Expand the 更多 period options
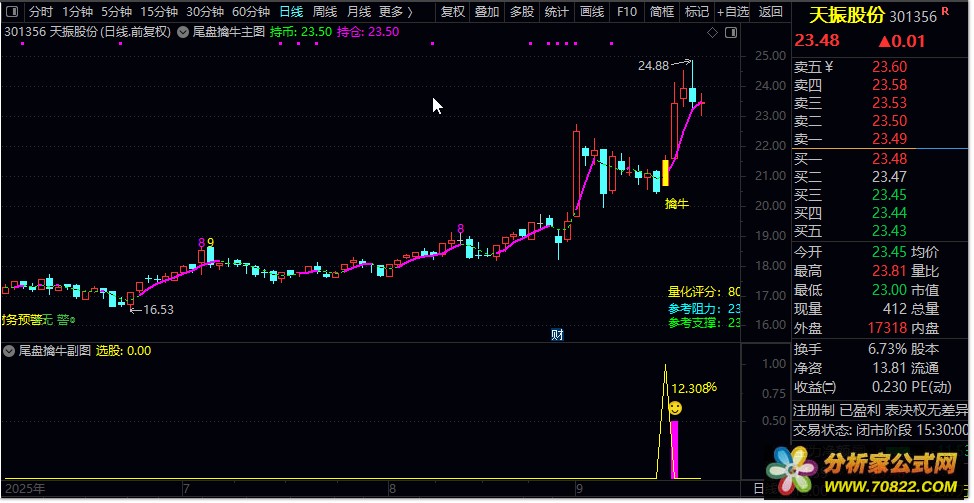This screenshot has height=503, width=974. click(x=396, y=11)
